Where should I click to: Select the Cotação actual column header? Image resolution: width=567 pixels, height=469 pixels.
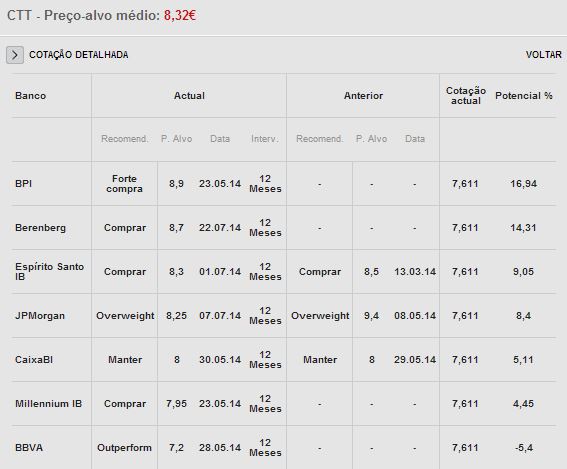pyautogui.click(x=466, y=96)
